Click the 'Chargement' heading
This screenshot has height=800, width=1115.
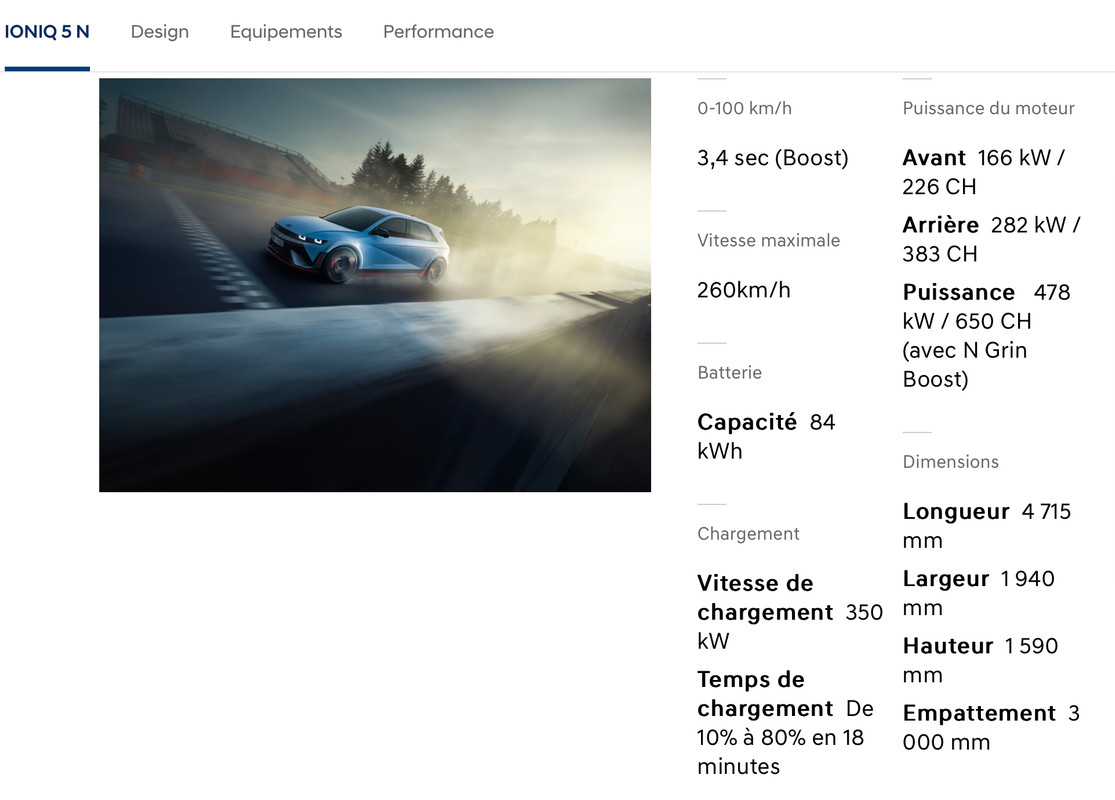[748, 533]
